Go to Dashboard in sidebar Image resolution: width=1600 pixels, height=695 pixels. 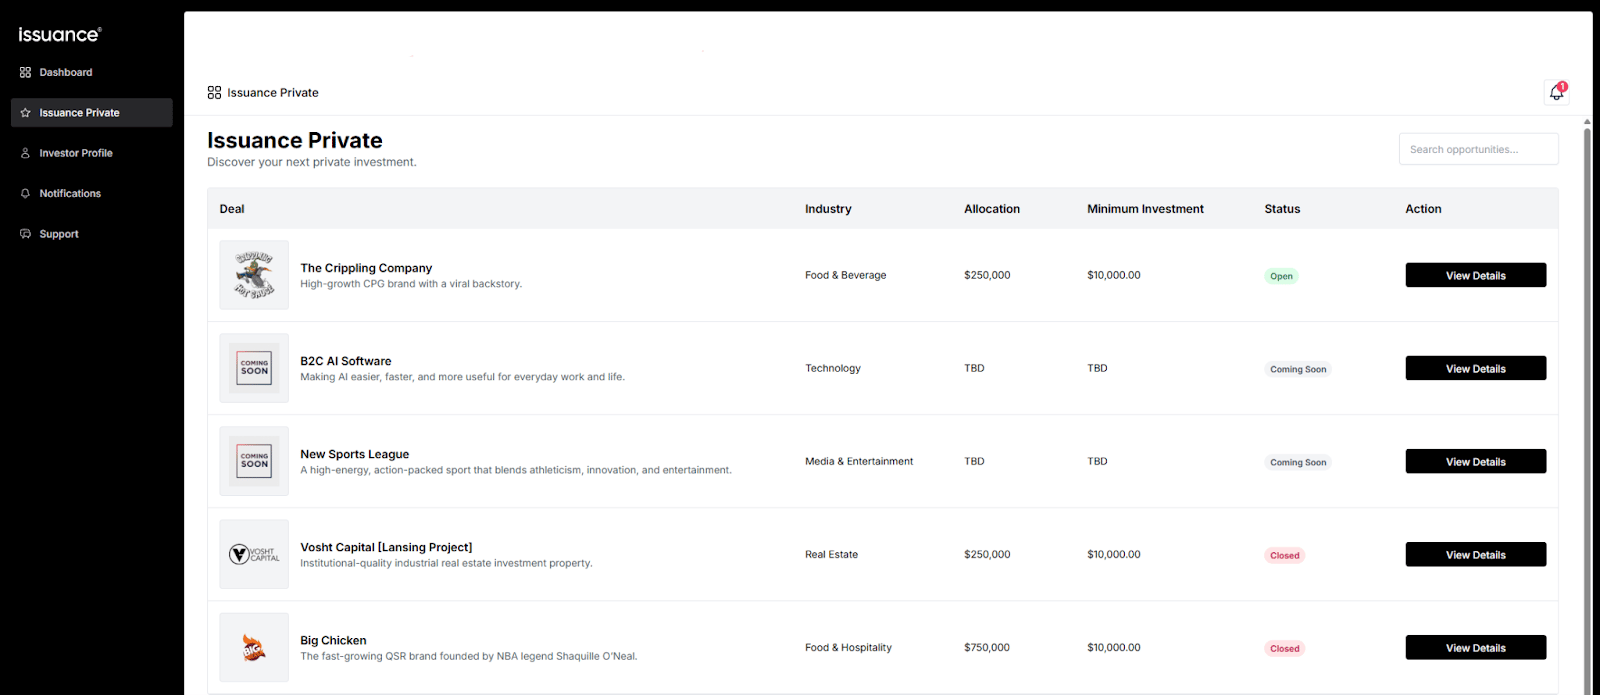coord(91,72)
